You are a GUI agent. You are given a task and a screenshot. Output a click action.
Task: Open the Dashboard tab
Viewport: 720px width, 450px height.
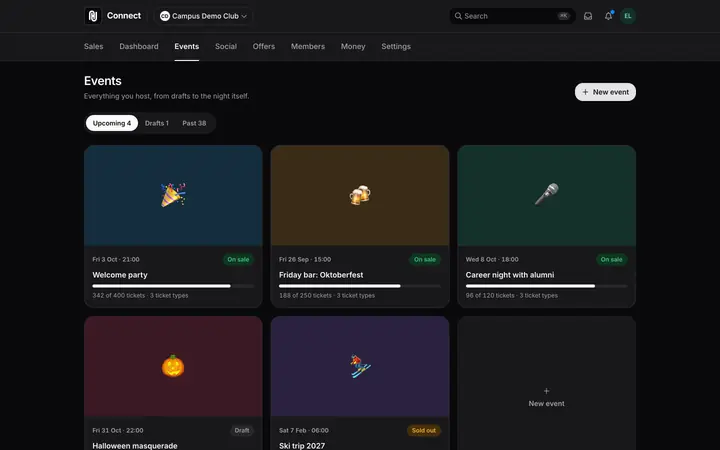(x=139, y=46)
